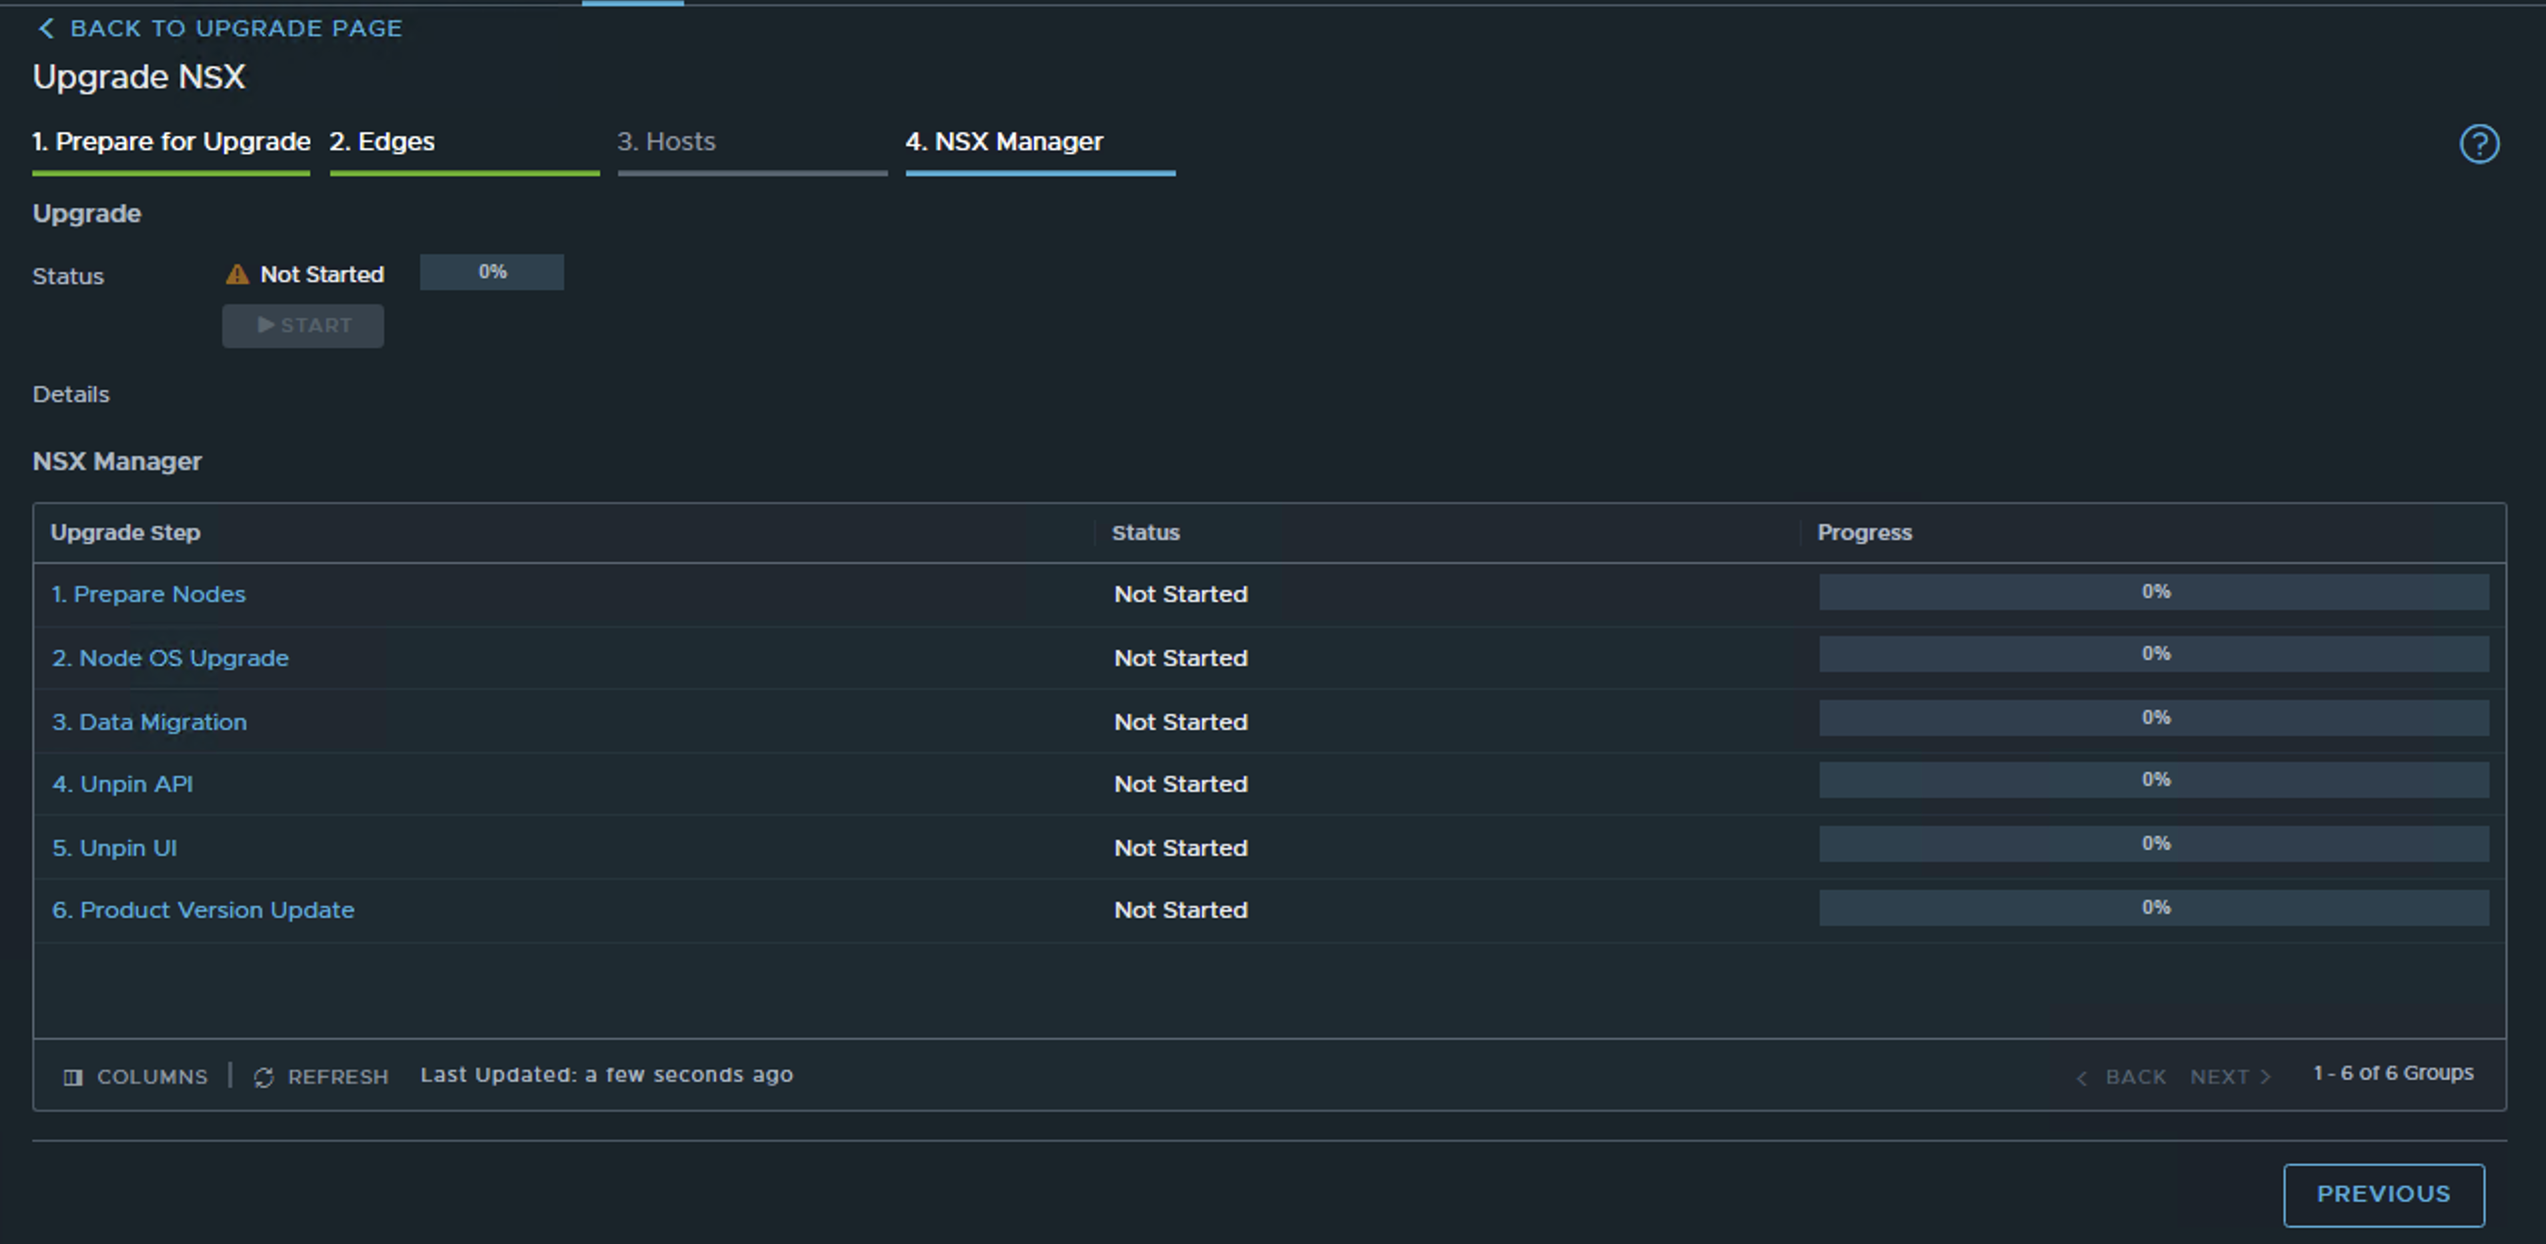Open the 2. Edges step tab
2546x1244 pixels.
tap(382, 142)
